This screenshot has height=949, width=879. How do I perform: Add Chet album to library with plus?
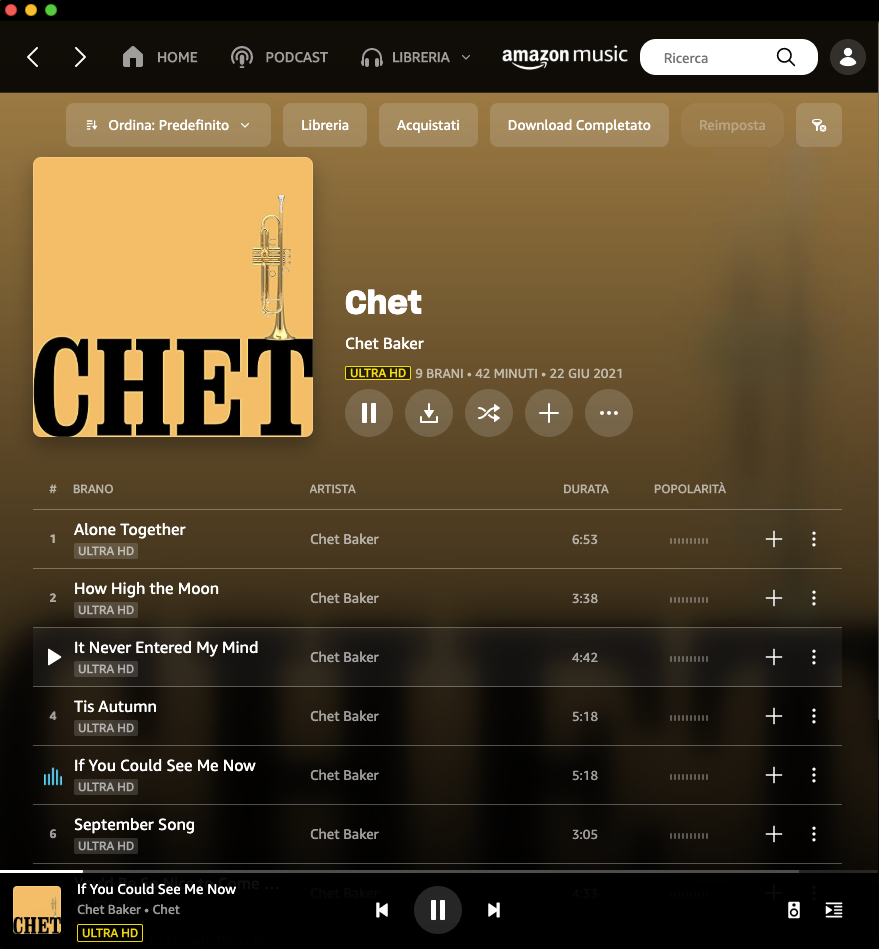point(548,413)
